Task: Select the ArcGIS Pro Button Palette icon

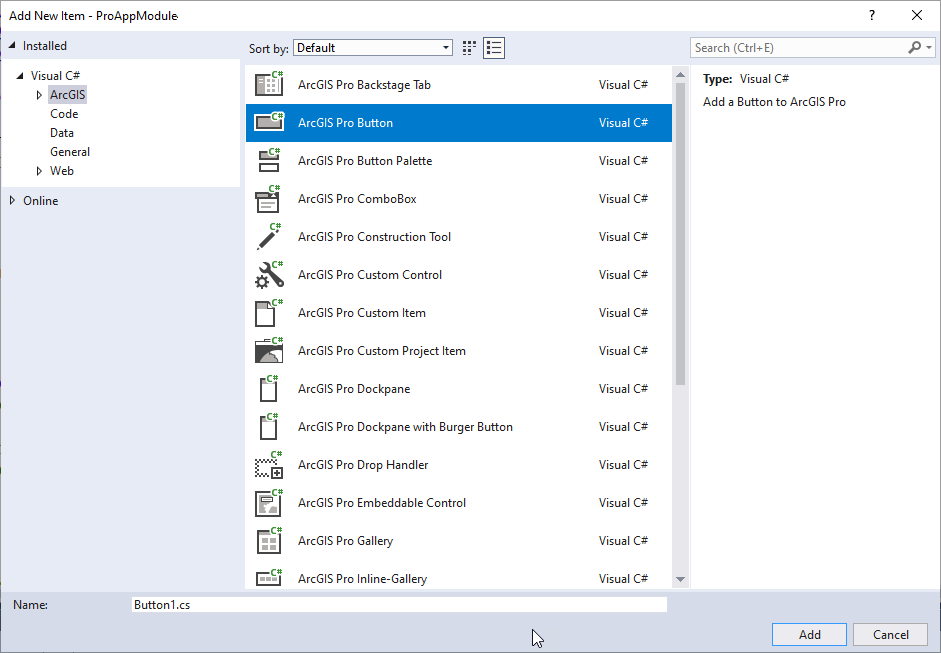Action: pos(268,161)
